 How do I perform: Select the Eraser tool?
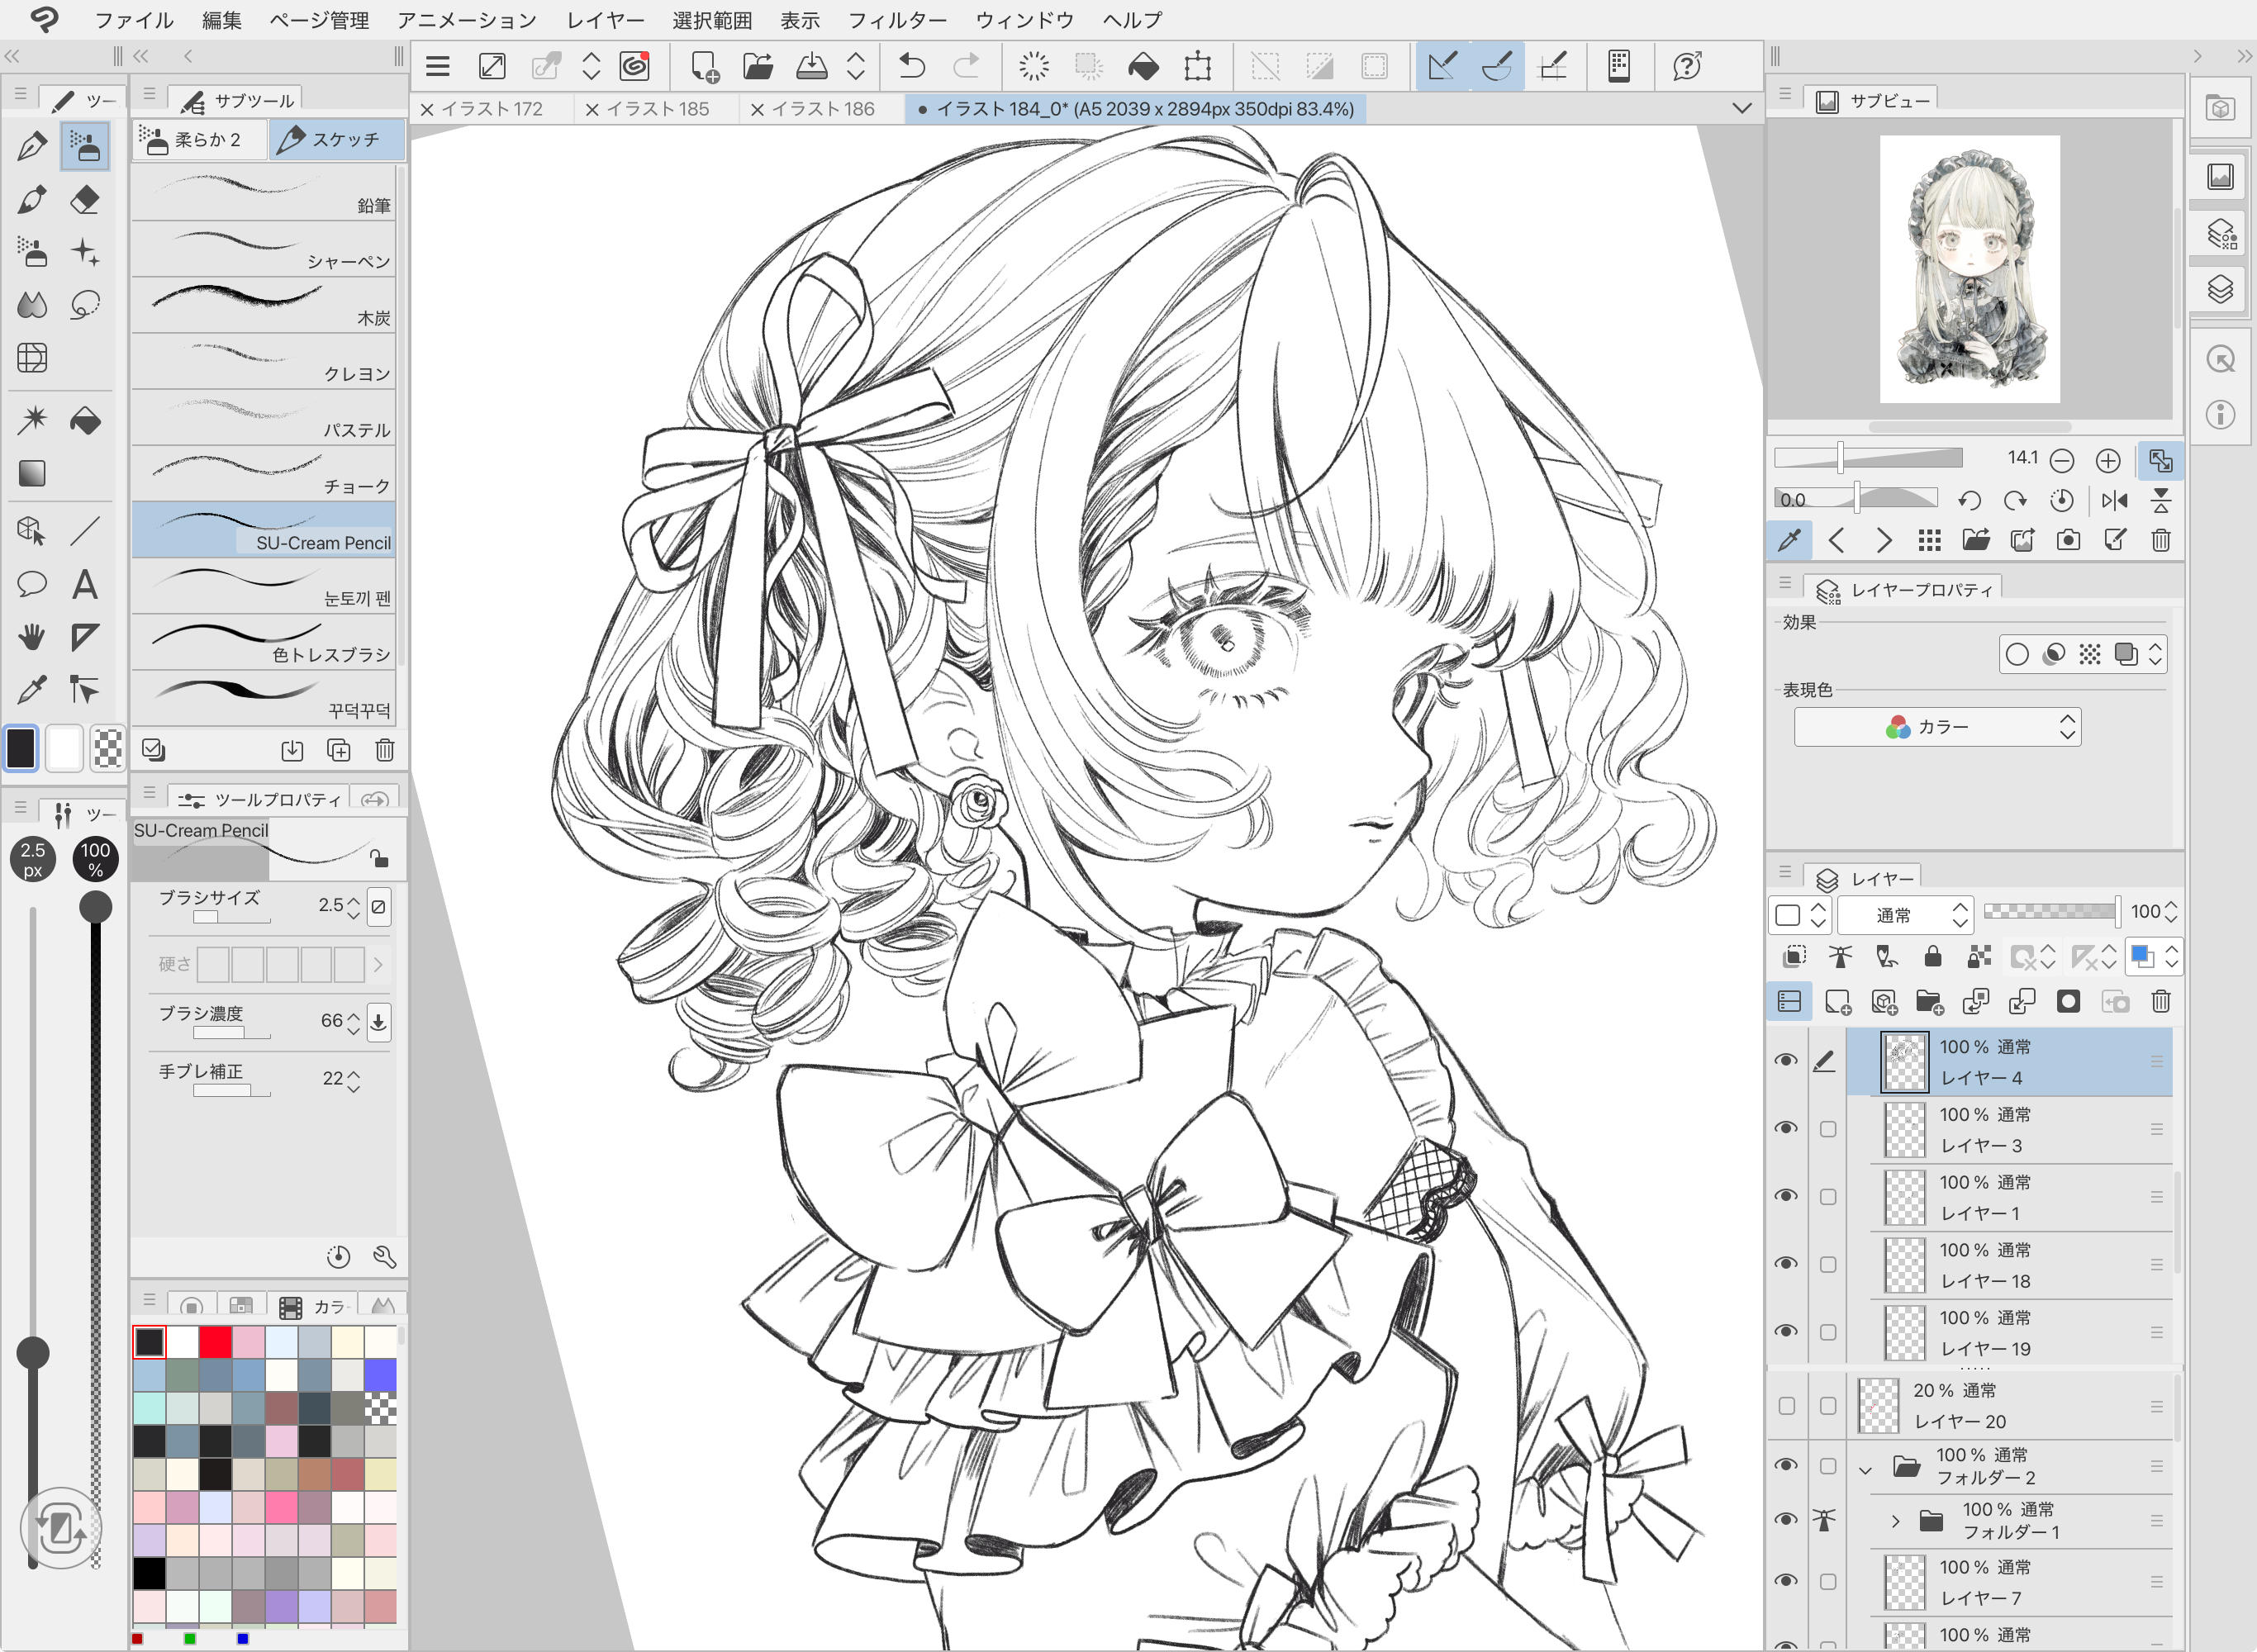tap(85, 200)
